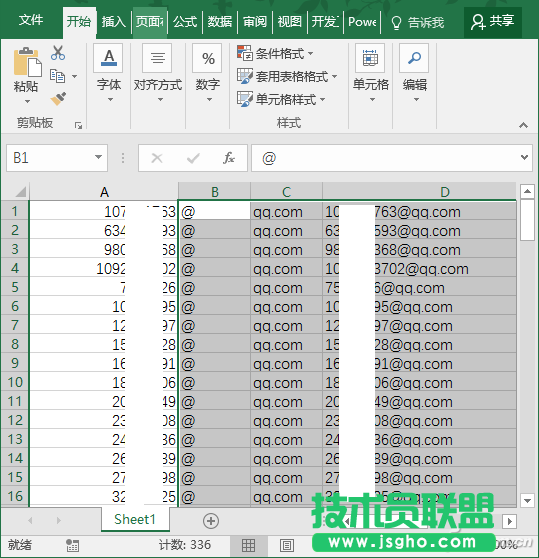Click the vertical scrollbar down arrow

click(527, 501)
